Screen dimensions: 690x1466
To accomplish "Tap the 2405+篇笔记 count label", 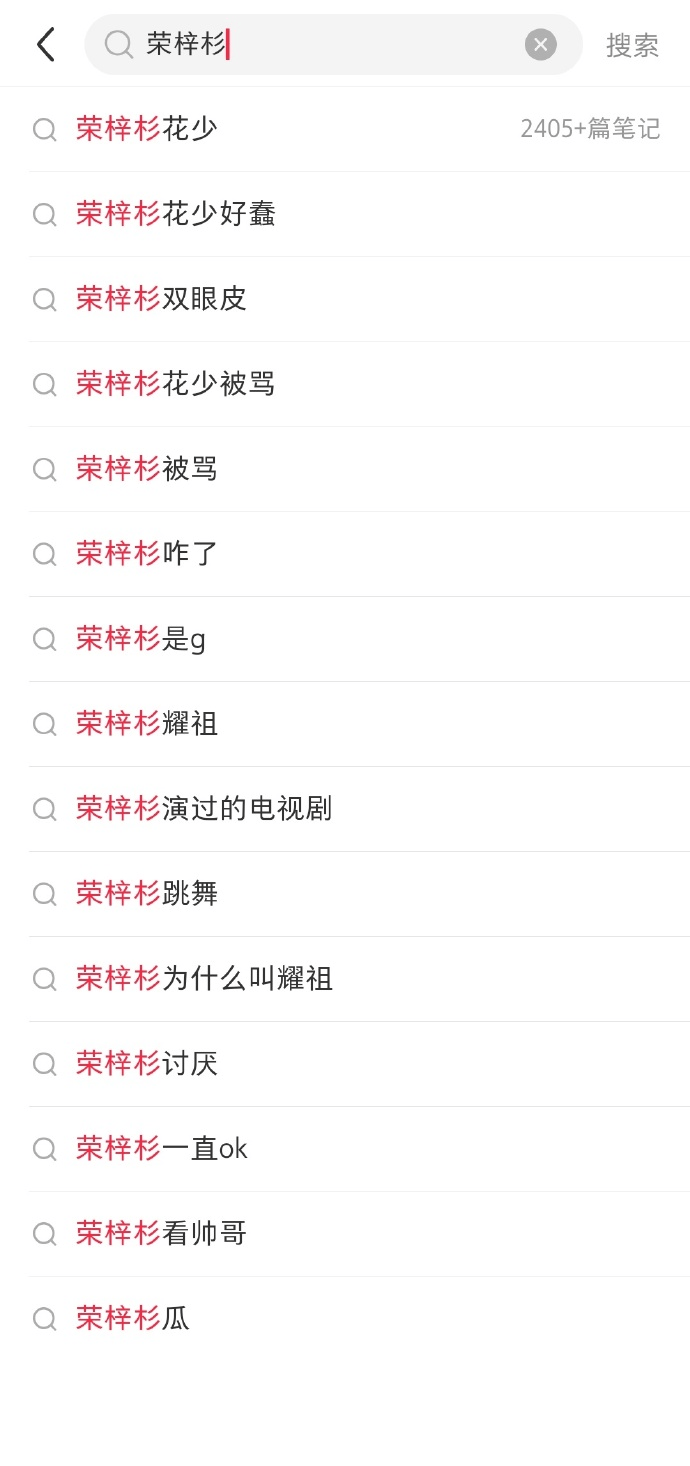I will [590, 129].
